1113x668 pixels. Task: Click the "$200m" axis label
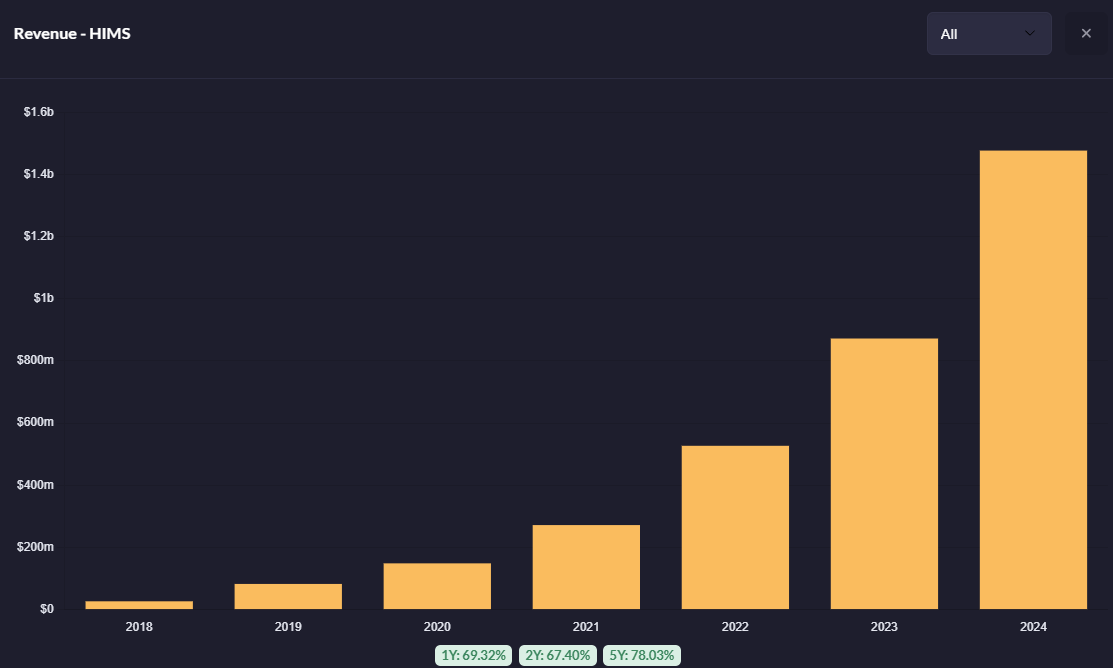[35, 547]
